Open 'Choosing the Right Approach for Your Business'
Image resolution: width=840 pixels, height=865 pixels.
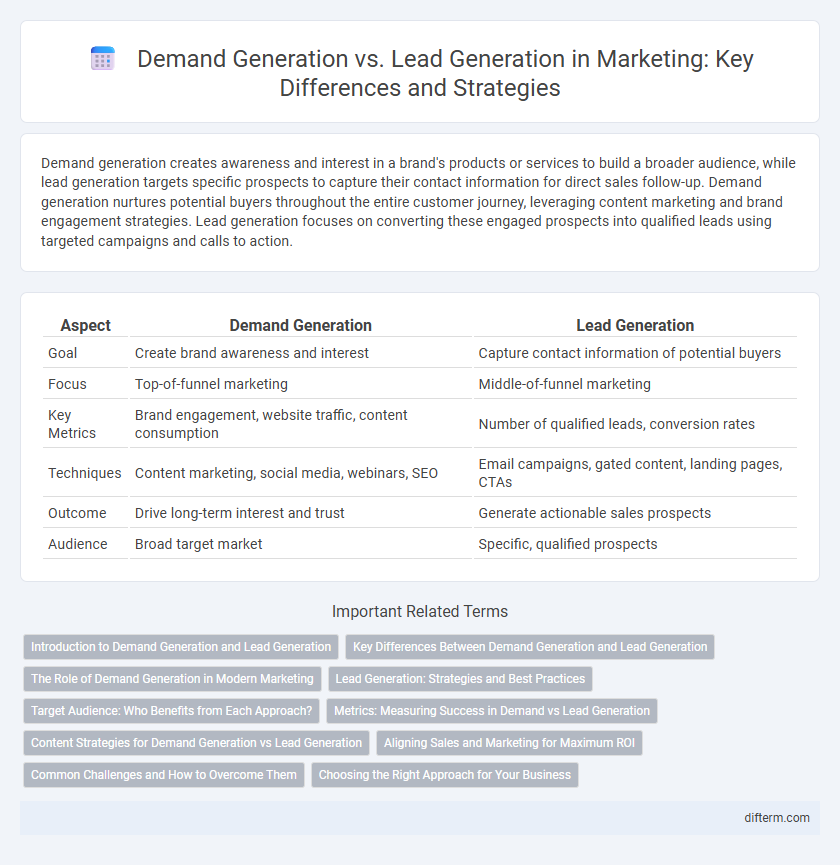(x=445, y=775)
